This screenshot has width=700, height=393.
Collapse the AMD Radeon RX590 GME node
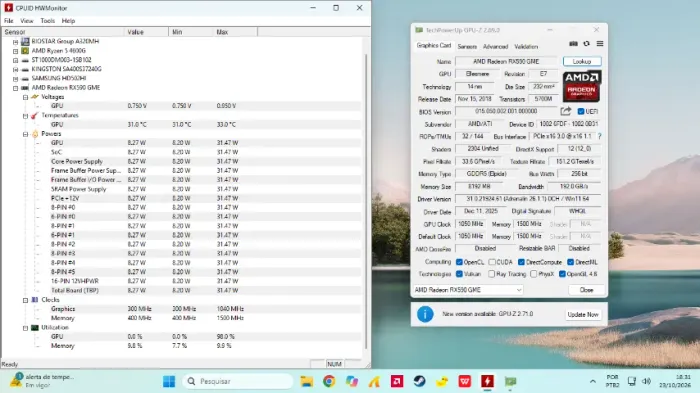tap(16, 88)
